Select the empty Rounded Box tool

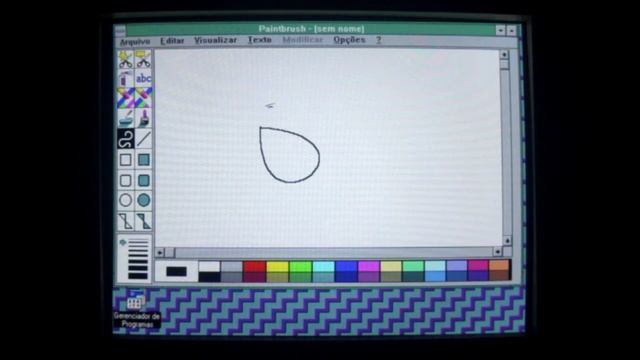click(x=126, y=180)
